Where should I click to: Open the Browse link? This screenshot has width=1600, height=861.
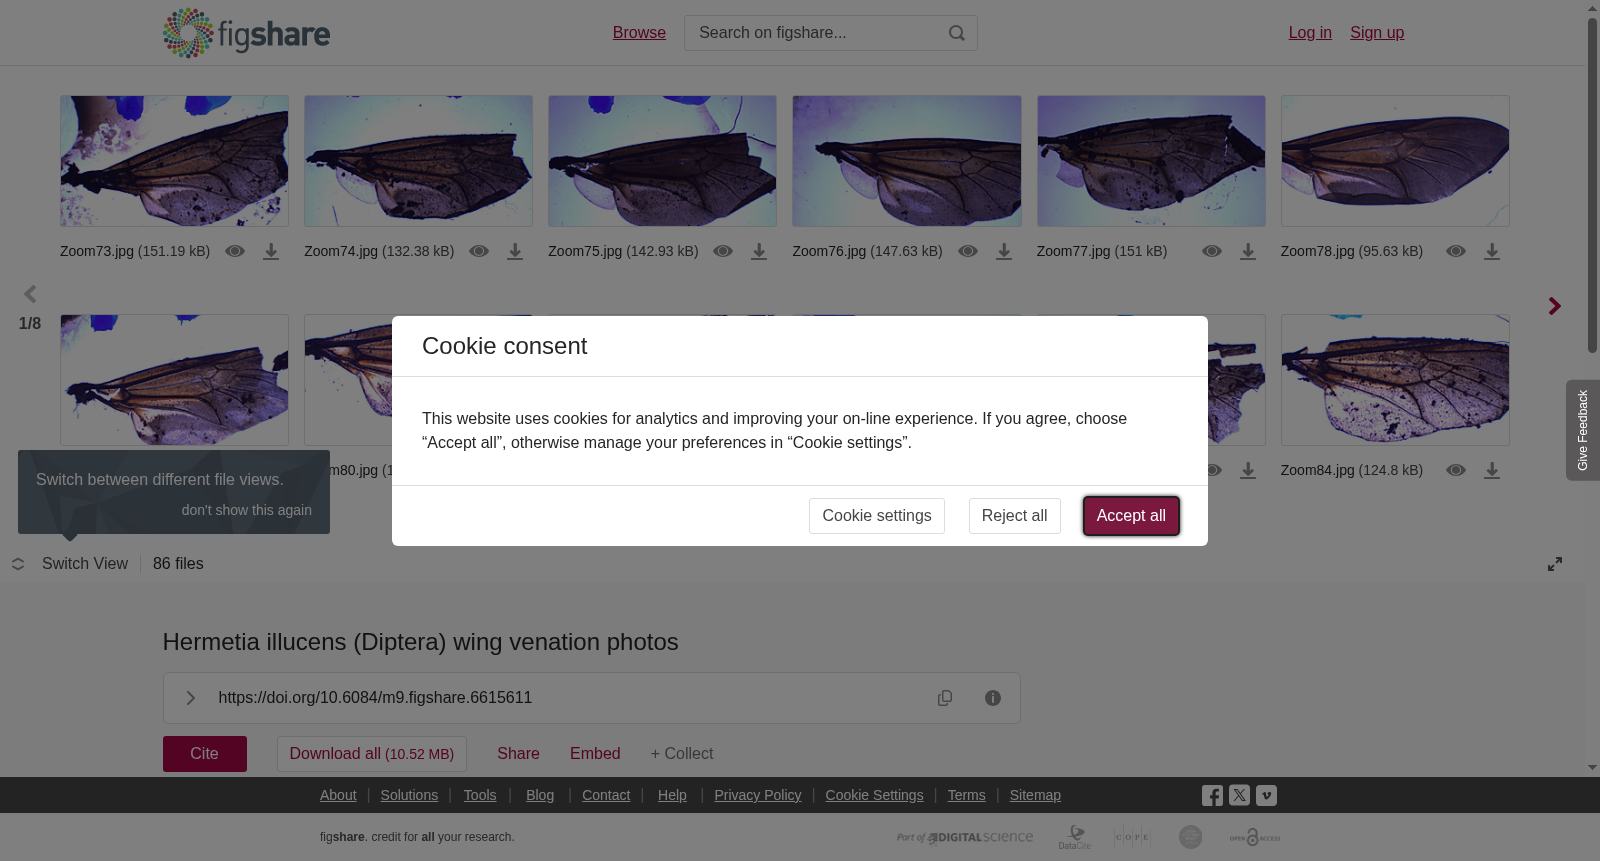[639, 33]
